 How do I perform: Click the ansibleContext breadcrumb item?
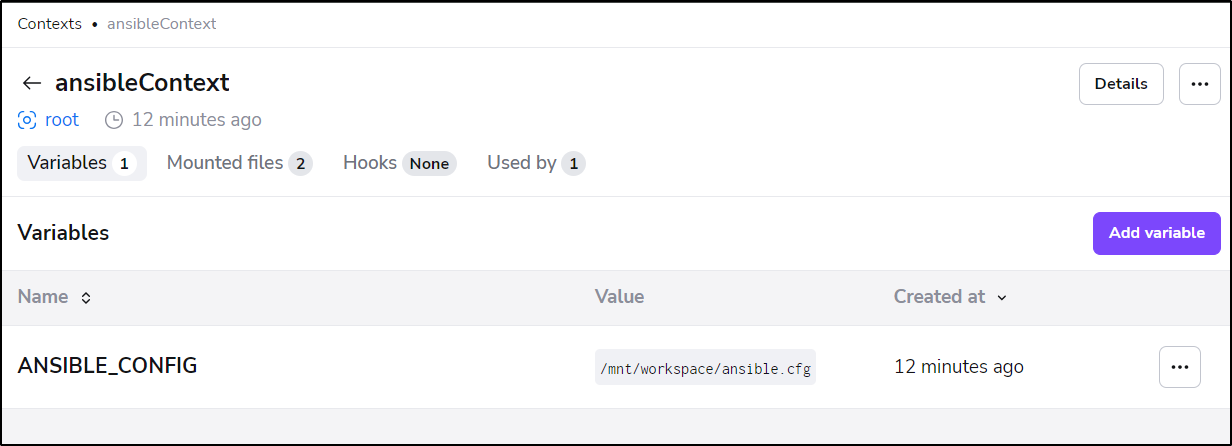[161, 23]
